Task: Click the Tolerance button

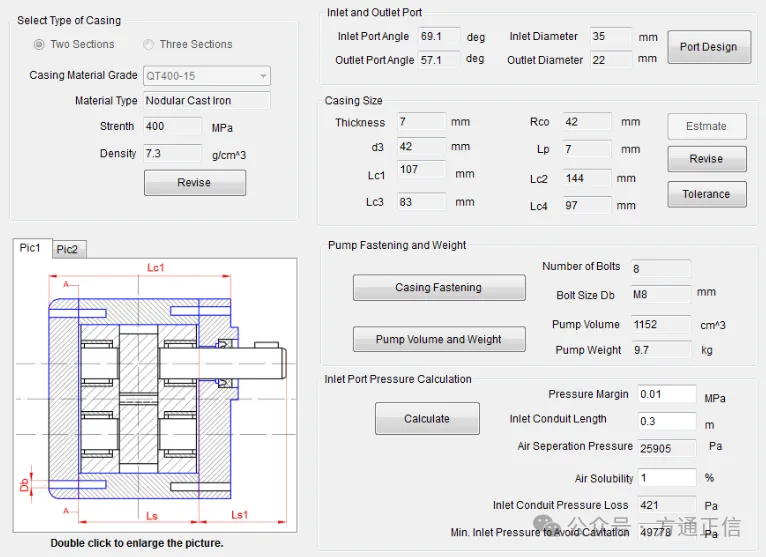Action: (707, 194)
